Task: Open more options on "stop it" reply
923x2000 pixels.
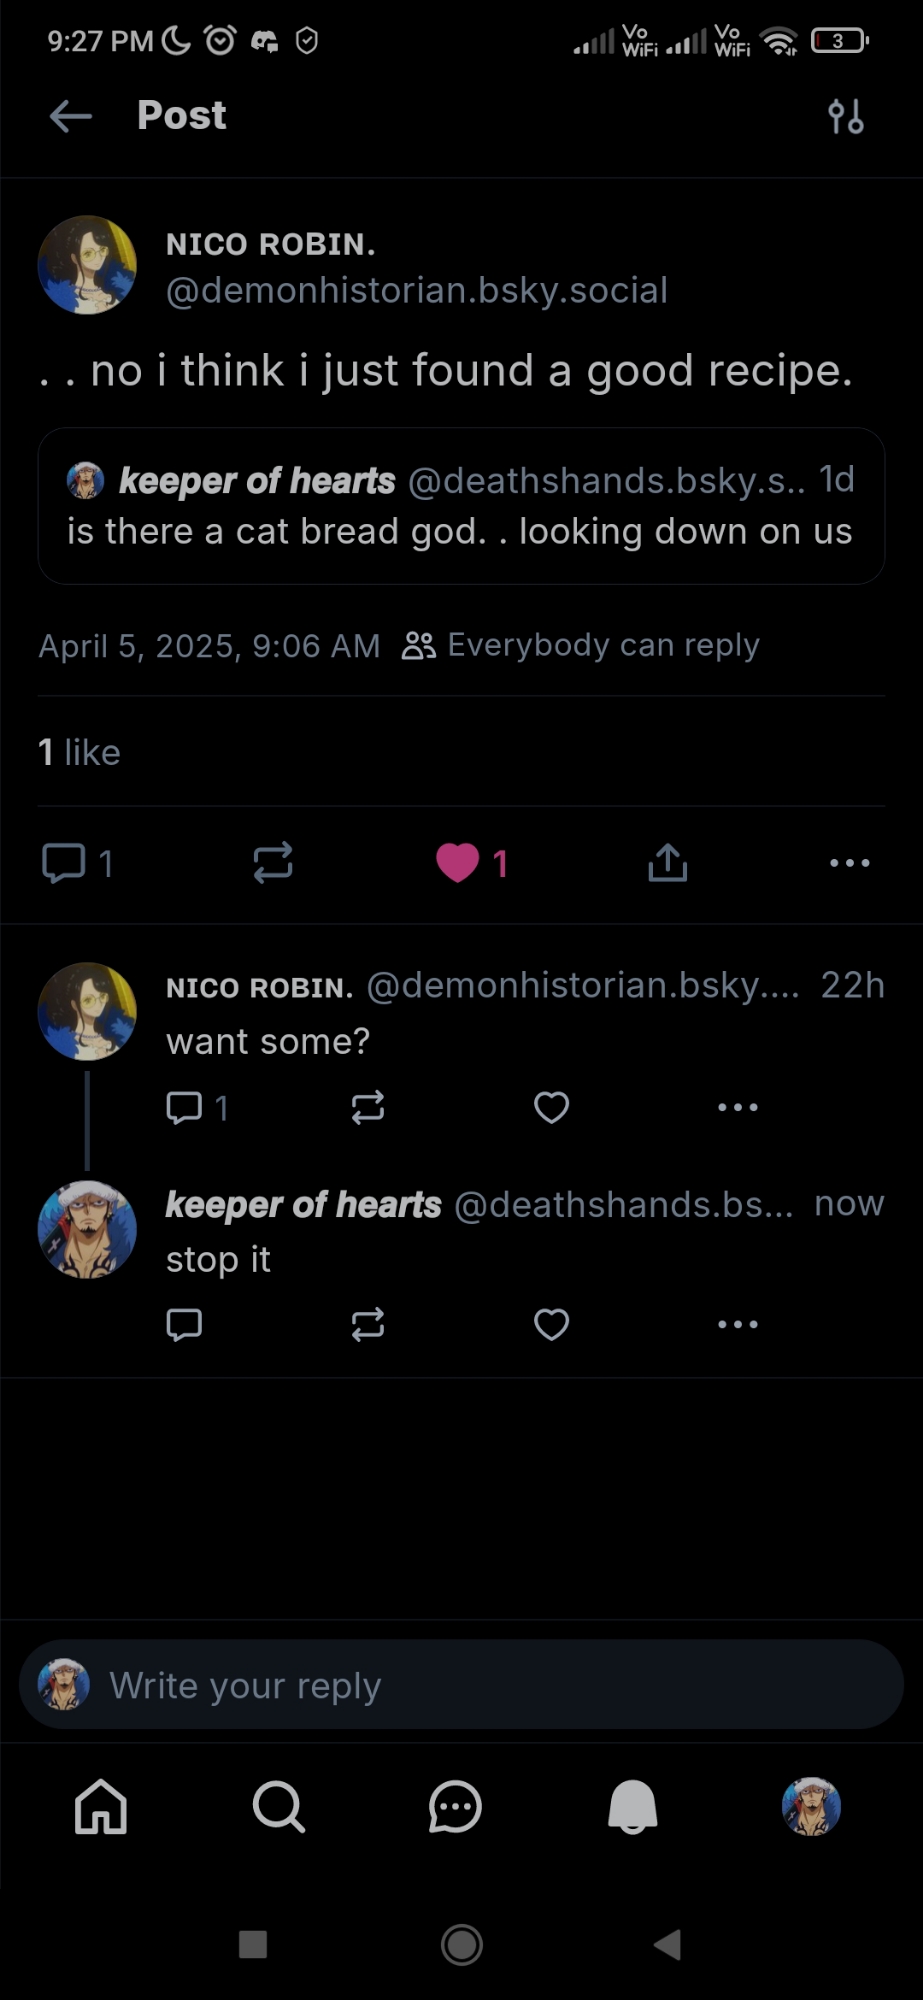Action: pos(737,1324)
